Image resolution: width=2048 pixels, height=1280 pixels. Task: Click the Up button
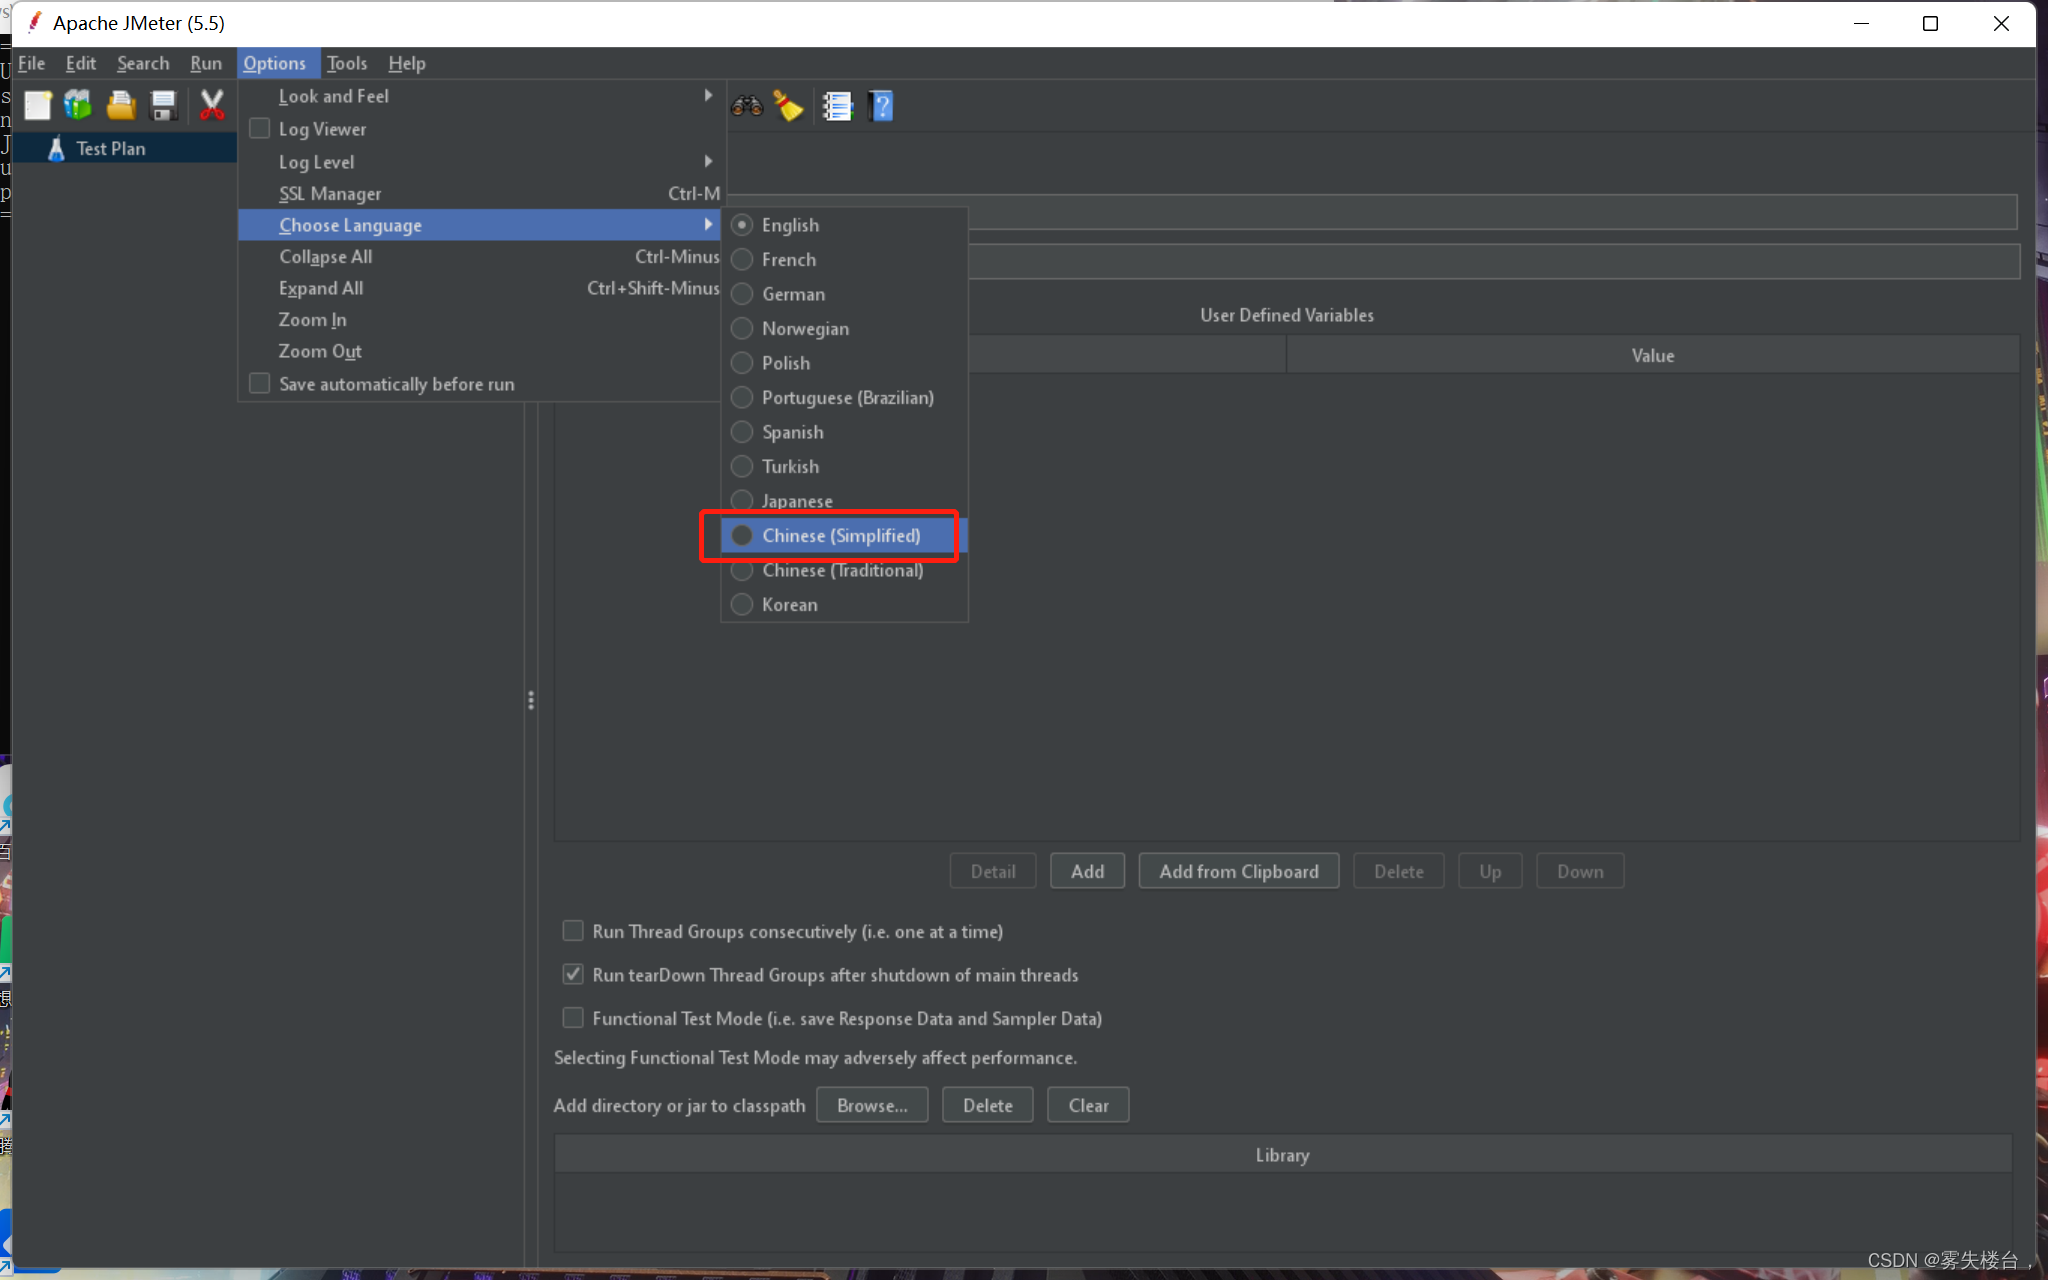tap(1490, 871)
